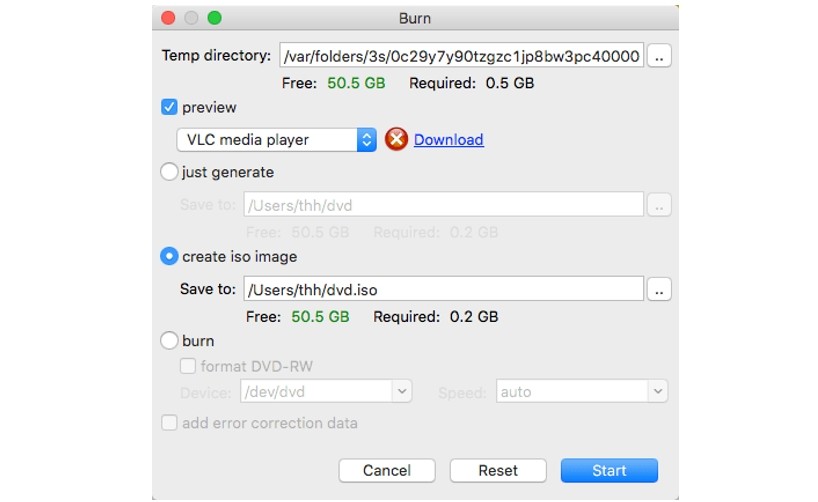Viewport: 818px width, 502px height.
Task: Click the Required 0.5 GB value
Action: point(510,83)
